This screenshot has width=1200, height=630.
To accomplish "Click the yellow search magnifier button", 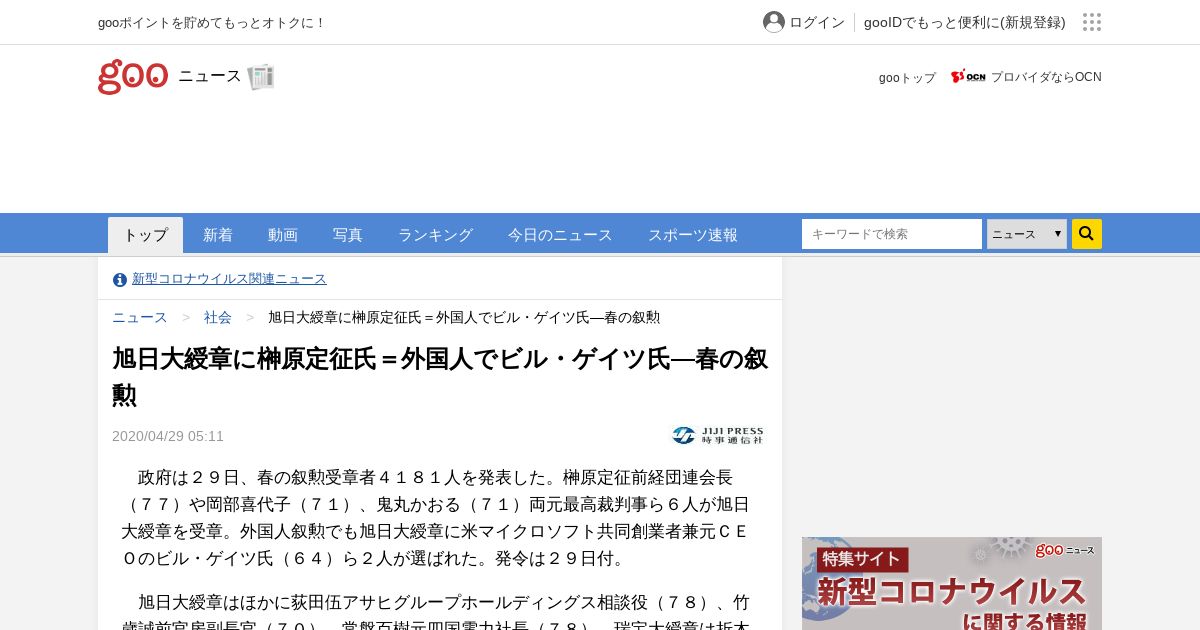I will [1087, 234].
